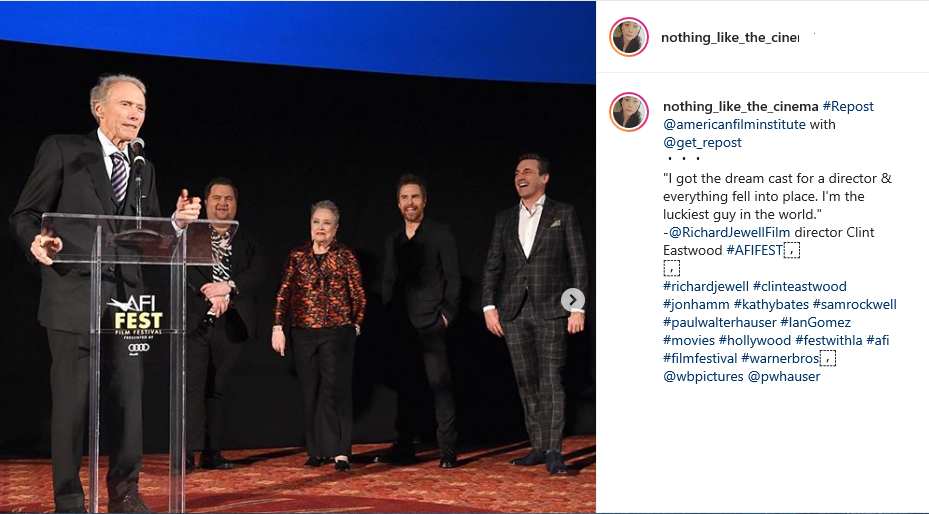Visit the @wbpictures profile mention
The width and height of the screenshot is (929, 514).
click(x=703, y=377)
